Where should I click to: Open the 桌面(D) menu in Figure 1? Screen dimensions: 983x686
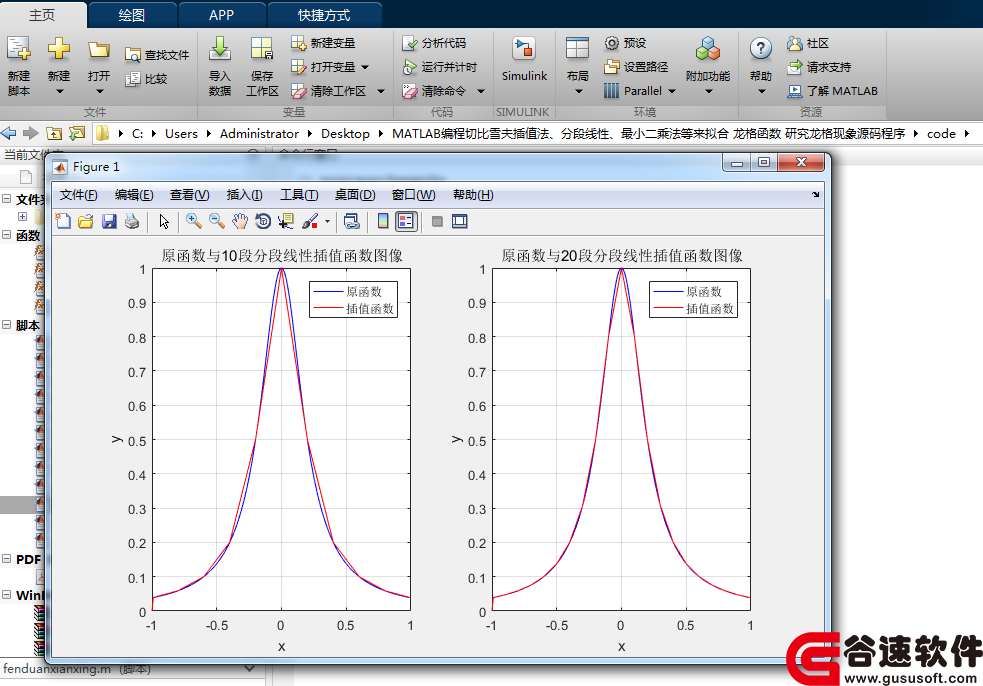click(x=355, y=195)
